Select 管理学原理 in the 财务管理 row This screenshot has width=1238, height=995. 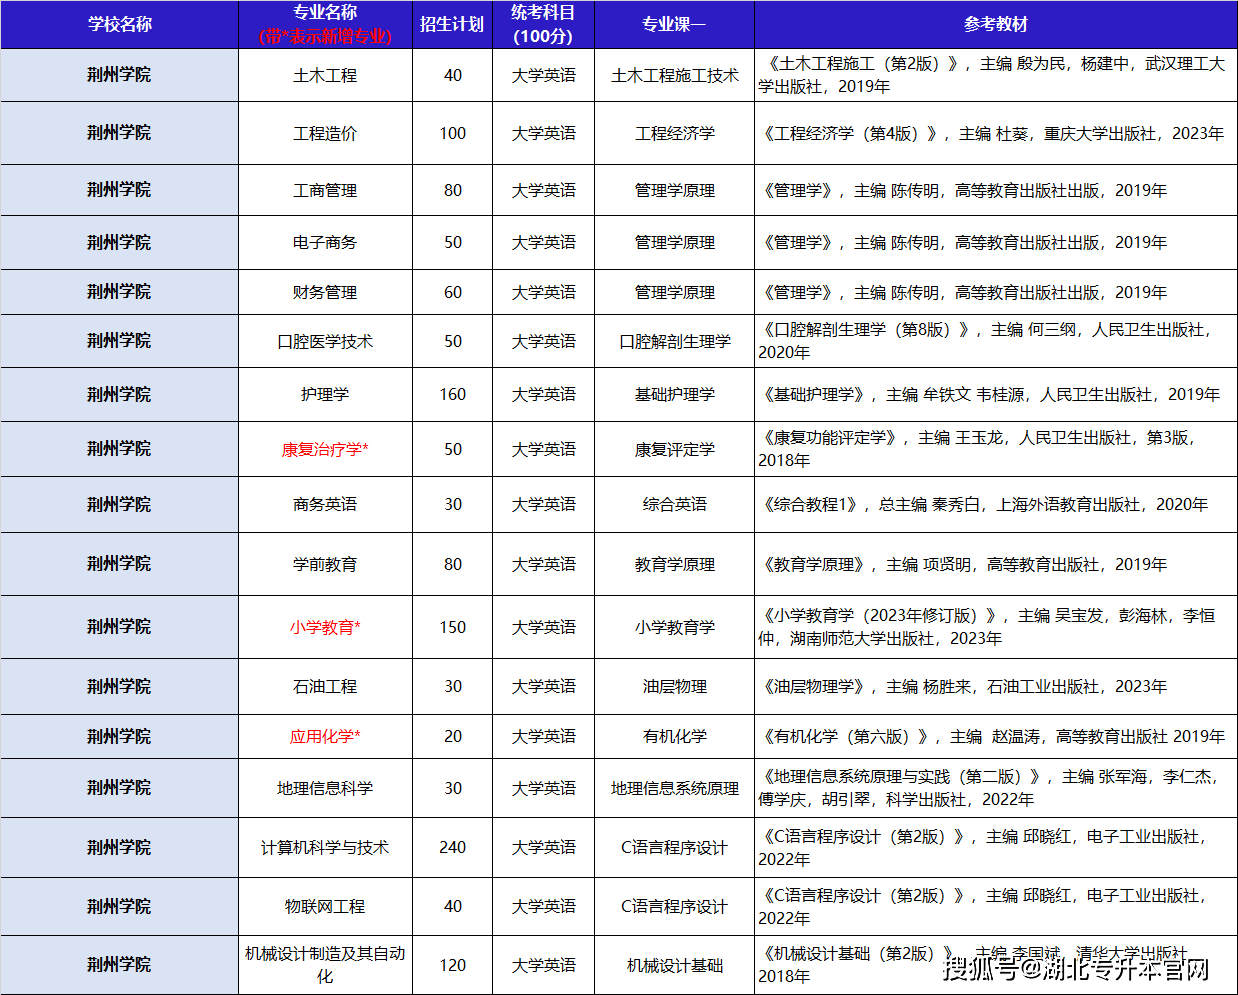(674, 292)
